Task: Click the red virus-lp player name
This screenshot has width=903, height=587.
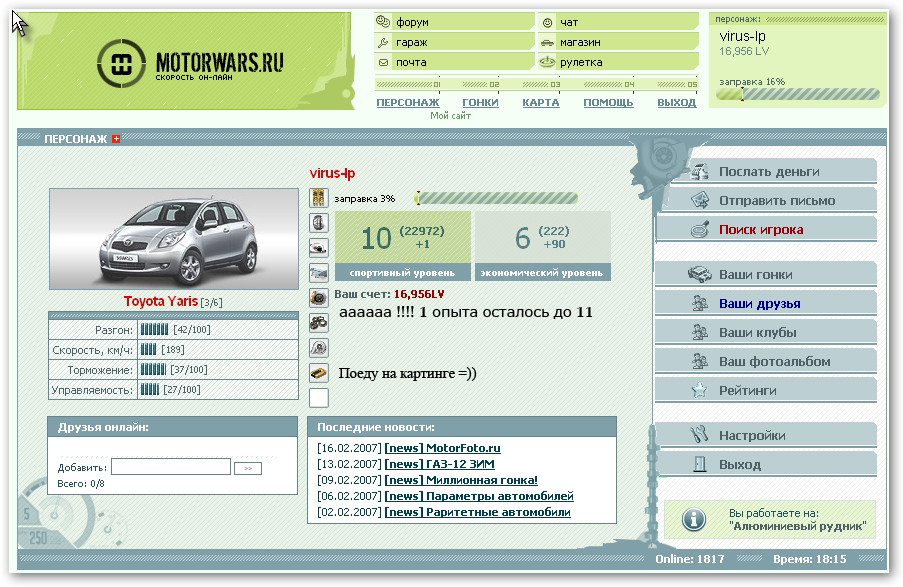Action: pos(332,173)
